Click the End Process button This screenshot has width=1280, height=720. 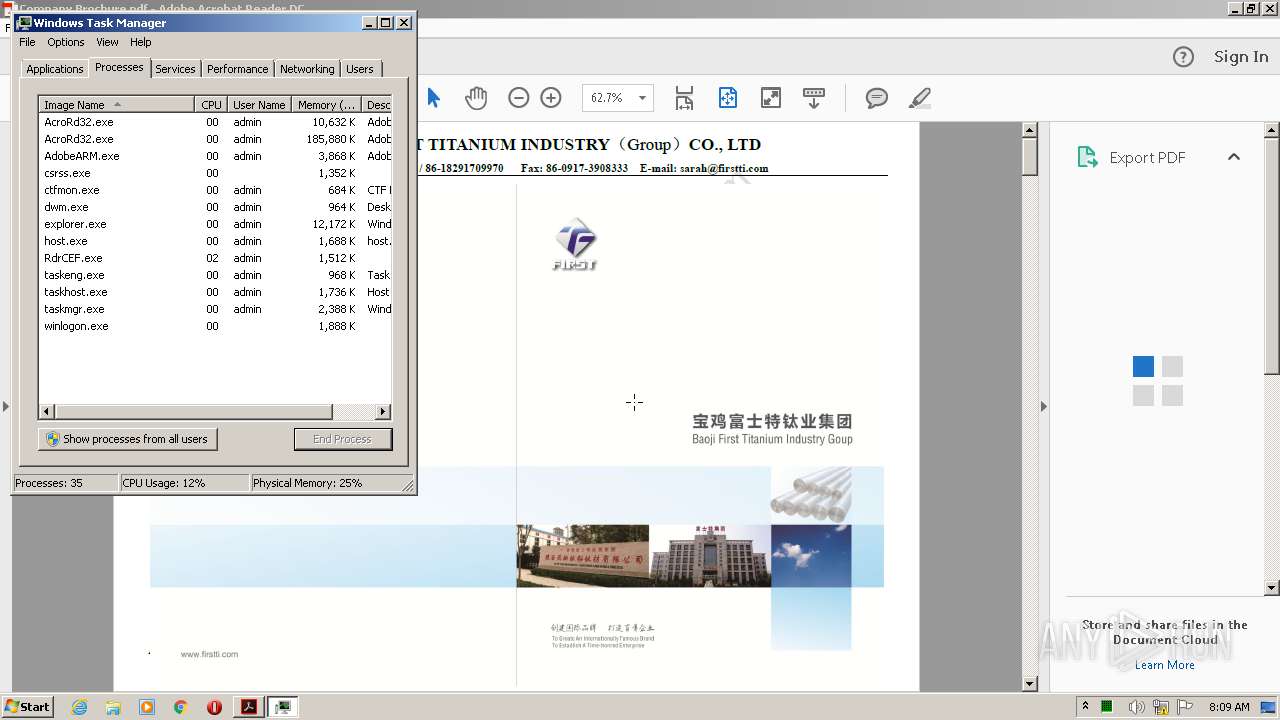pyautogui.click(x=343, y=439)
